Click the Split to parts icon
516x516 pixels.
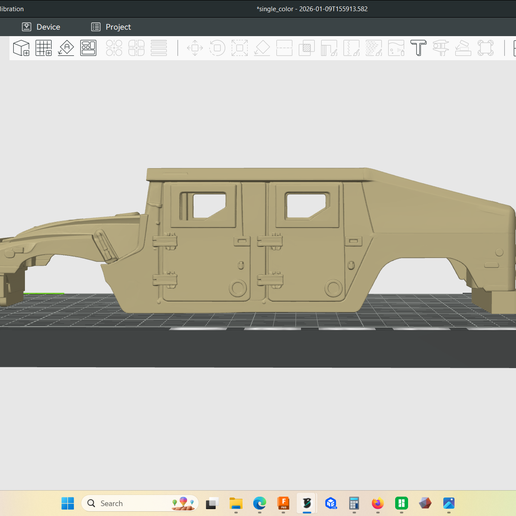coord(136,48)
